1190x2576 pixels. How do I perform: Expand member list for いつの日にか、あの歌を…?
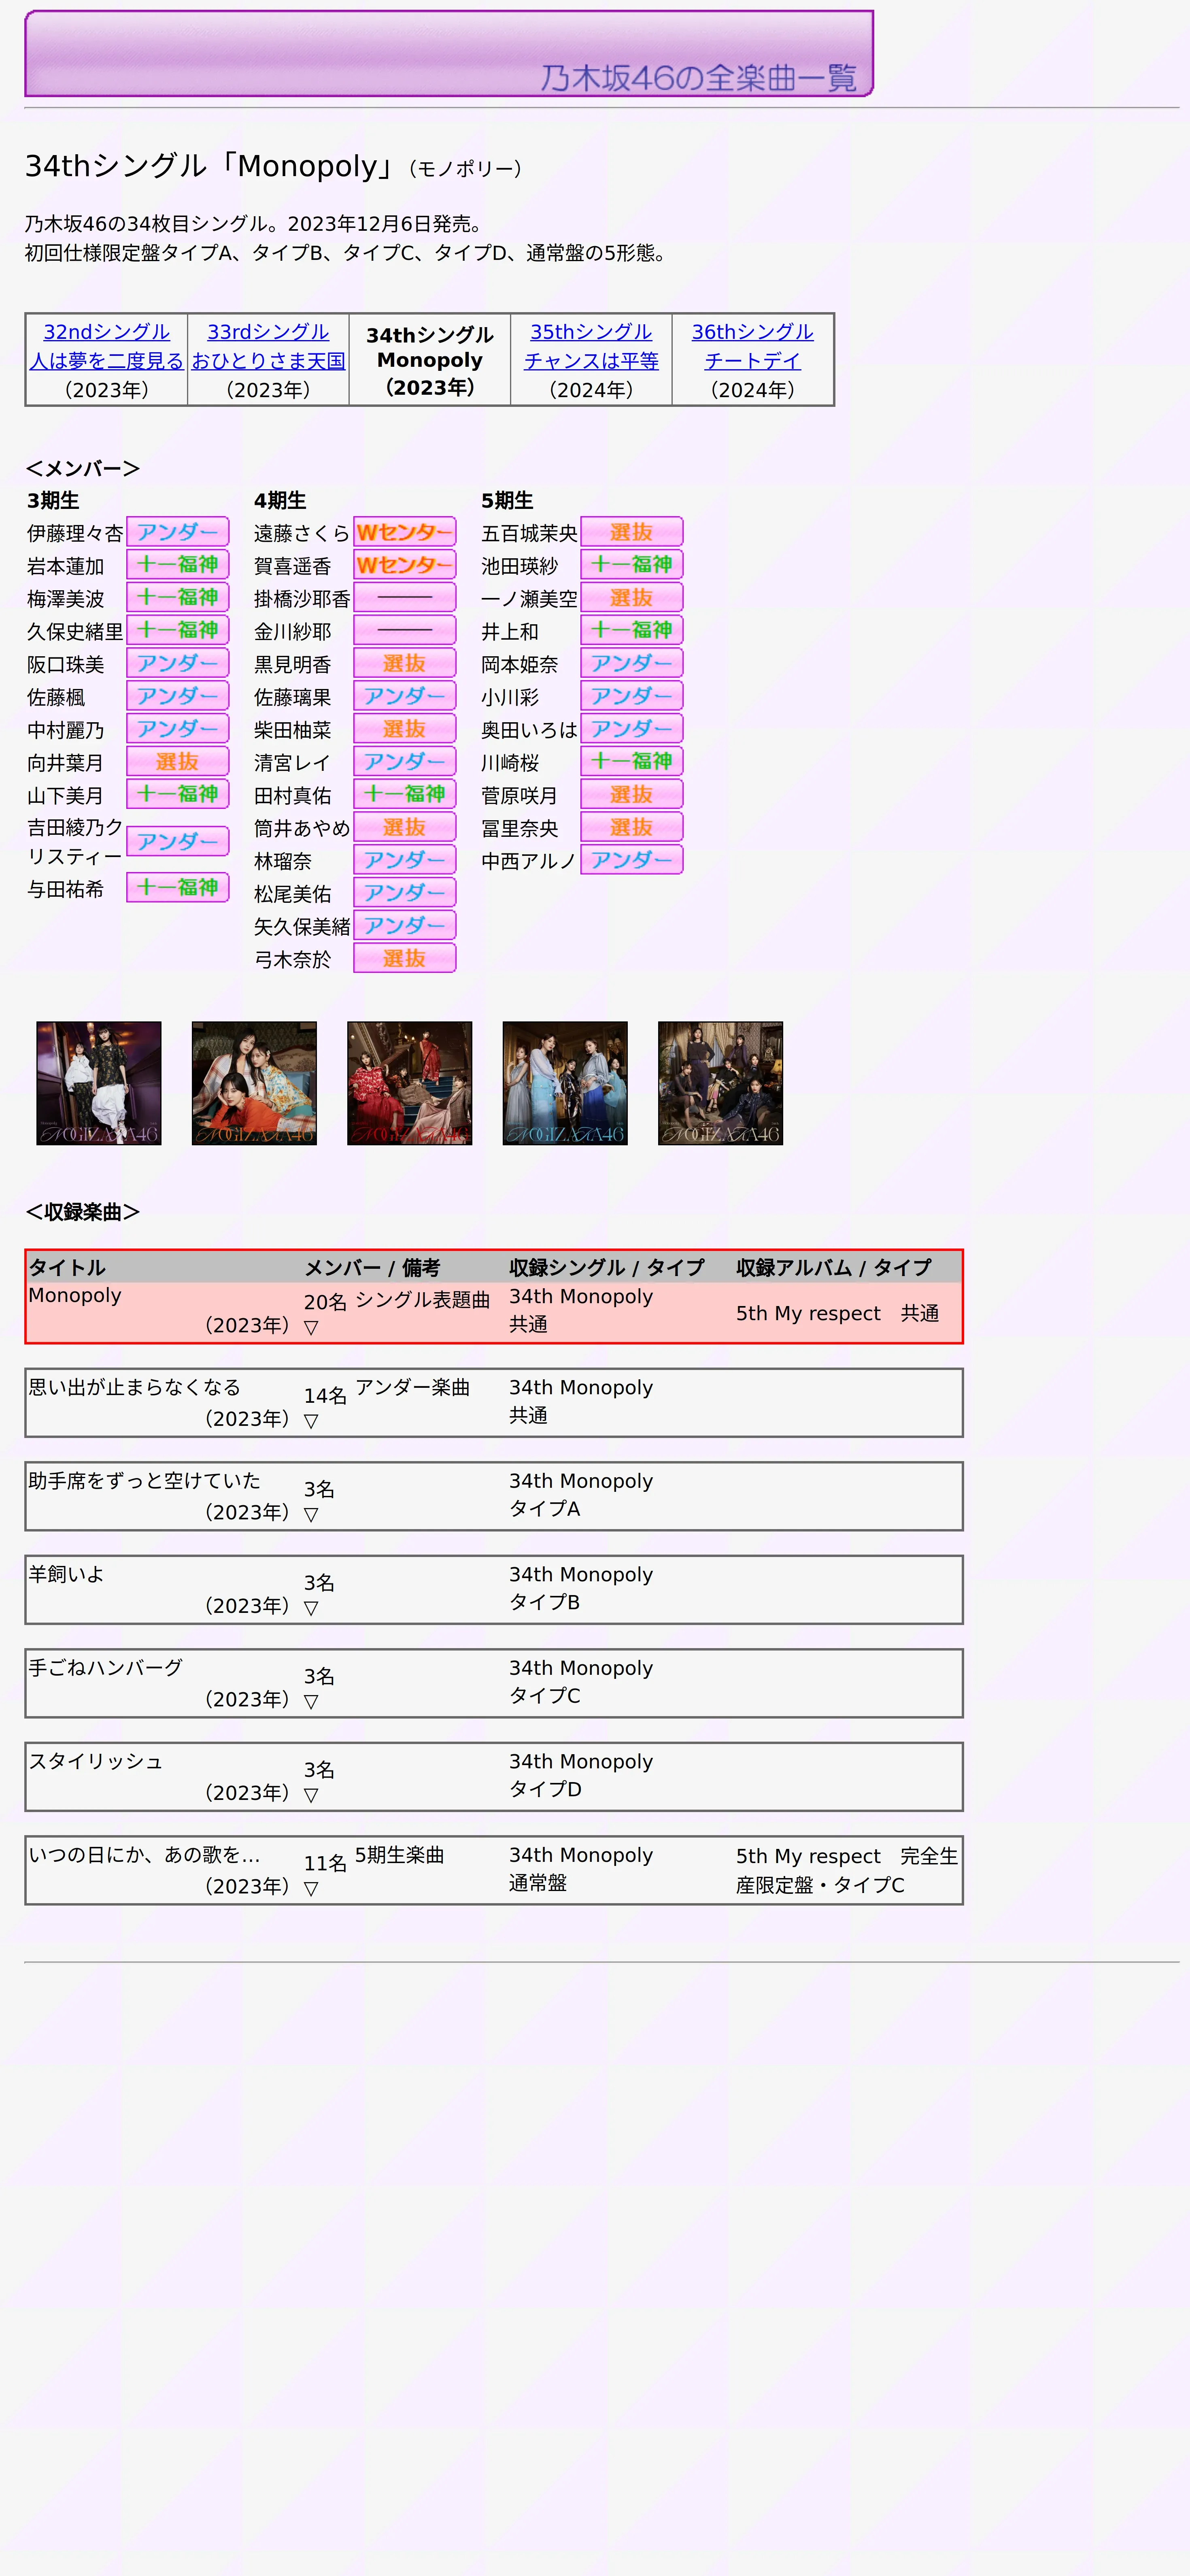click(311, 1889)
